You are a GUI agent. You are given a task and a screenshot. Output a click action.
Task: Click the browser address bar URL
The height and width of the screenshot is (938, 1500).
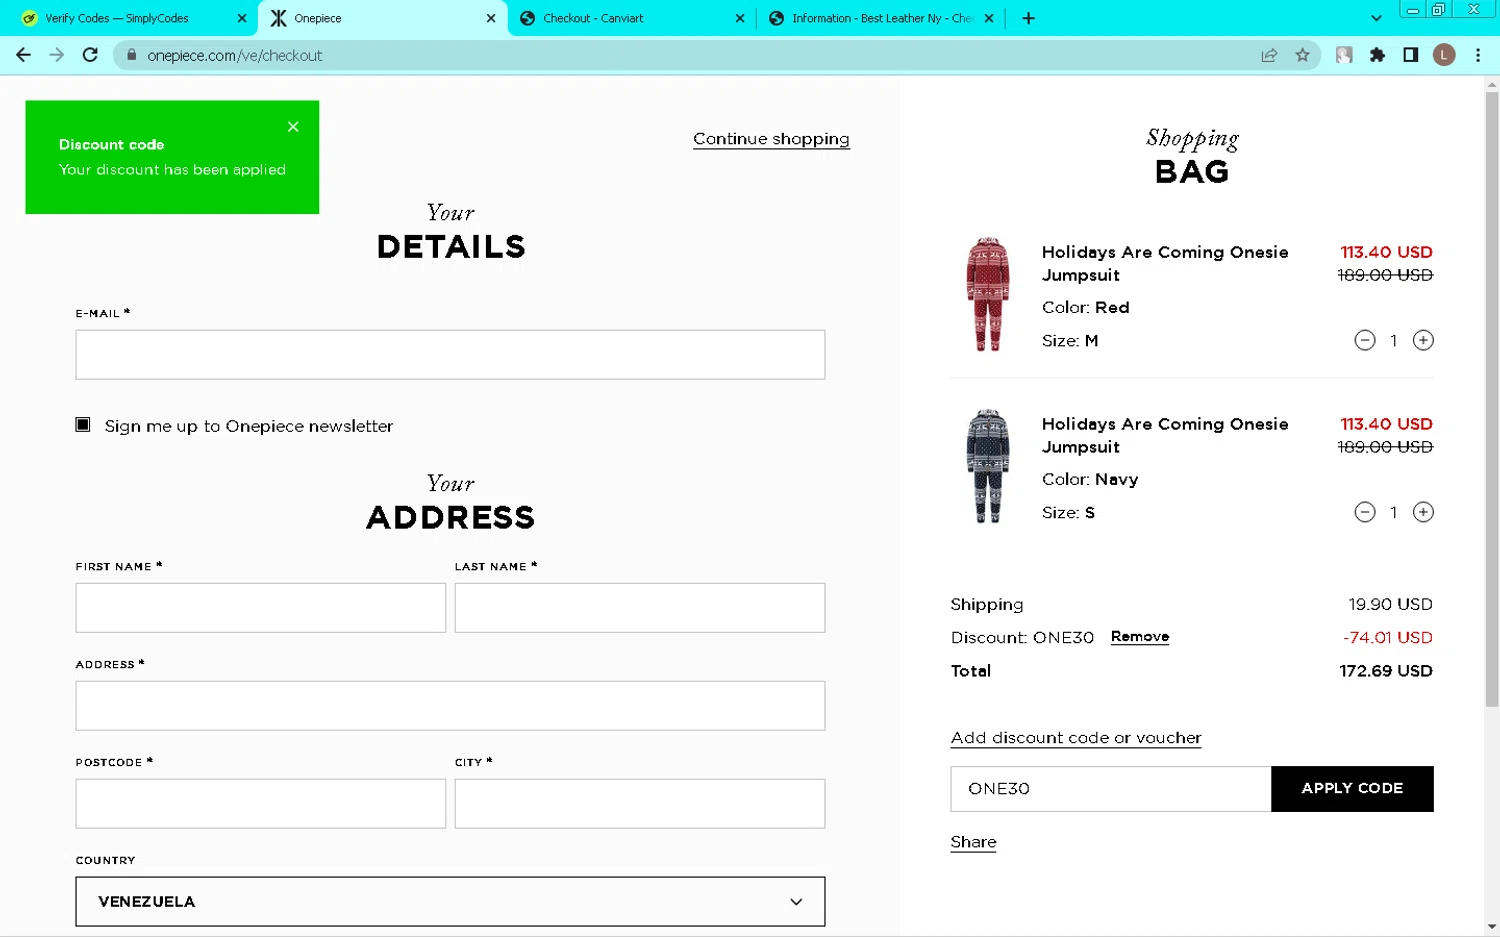tap(235, 56)
